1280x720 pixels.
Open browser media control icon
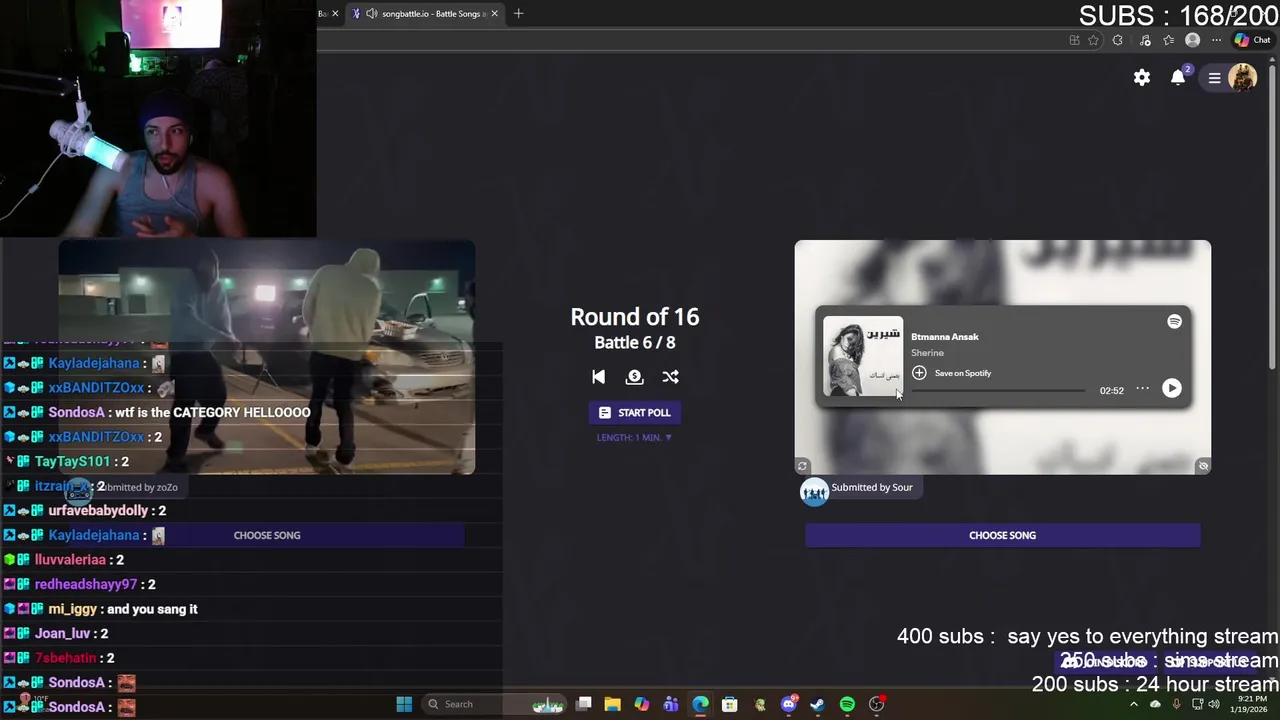(x=1145, y=40)
